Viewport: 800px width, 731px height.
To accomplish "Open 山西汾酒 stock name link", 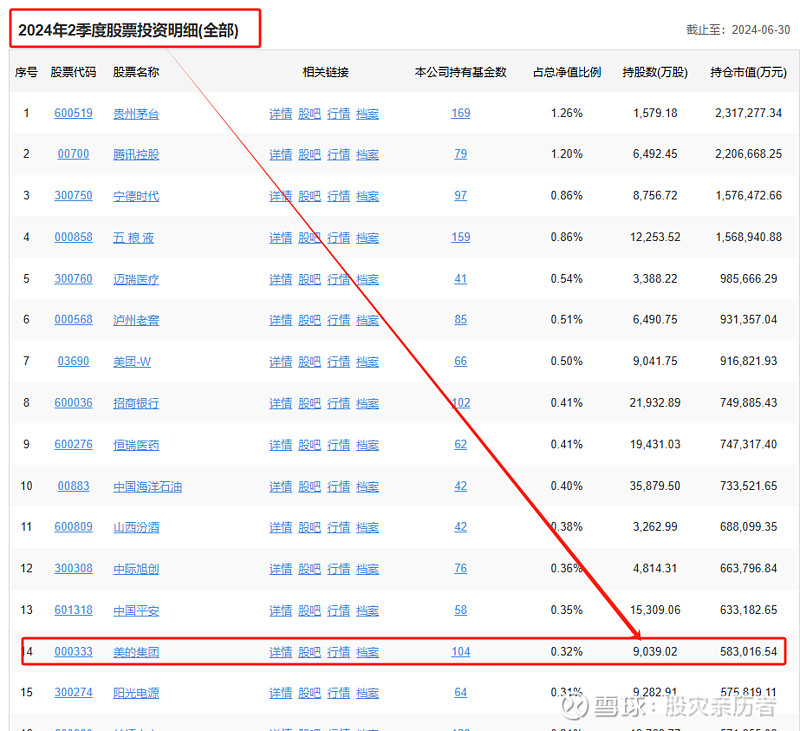I will (136, 527).
